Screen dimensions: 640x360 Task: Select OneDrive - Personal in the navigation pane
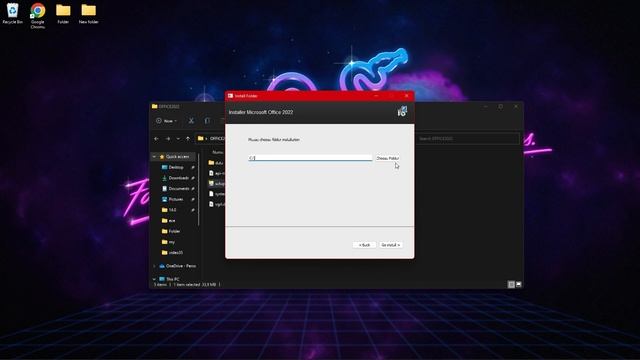[x=178, y=266]
